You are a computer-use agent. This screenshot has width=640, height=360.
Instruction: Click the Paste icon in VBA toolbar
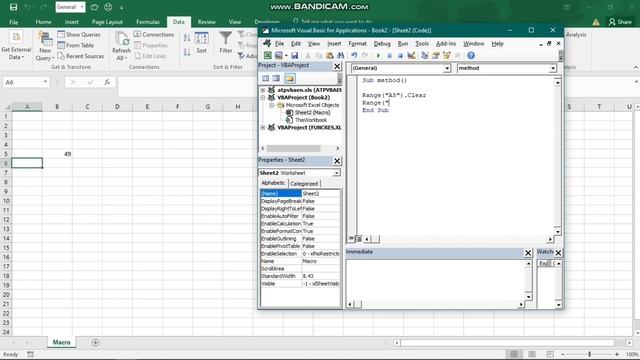tap(330, 56)
